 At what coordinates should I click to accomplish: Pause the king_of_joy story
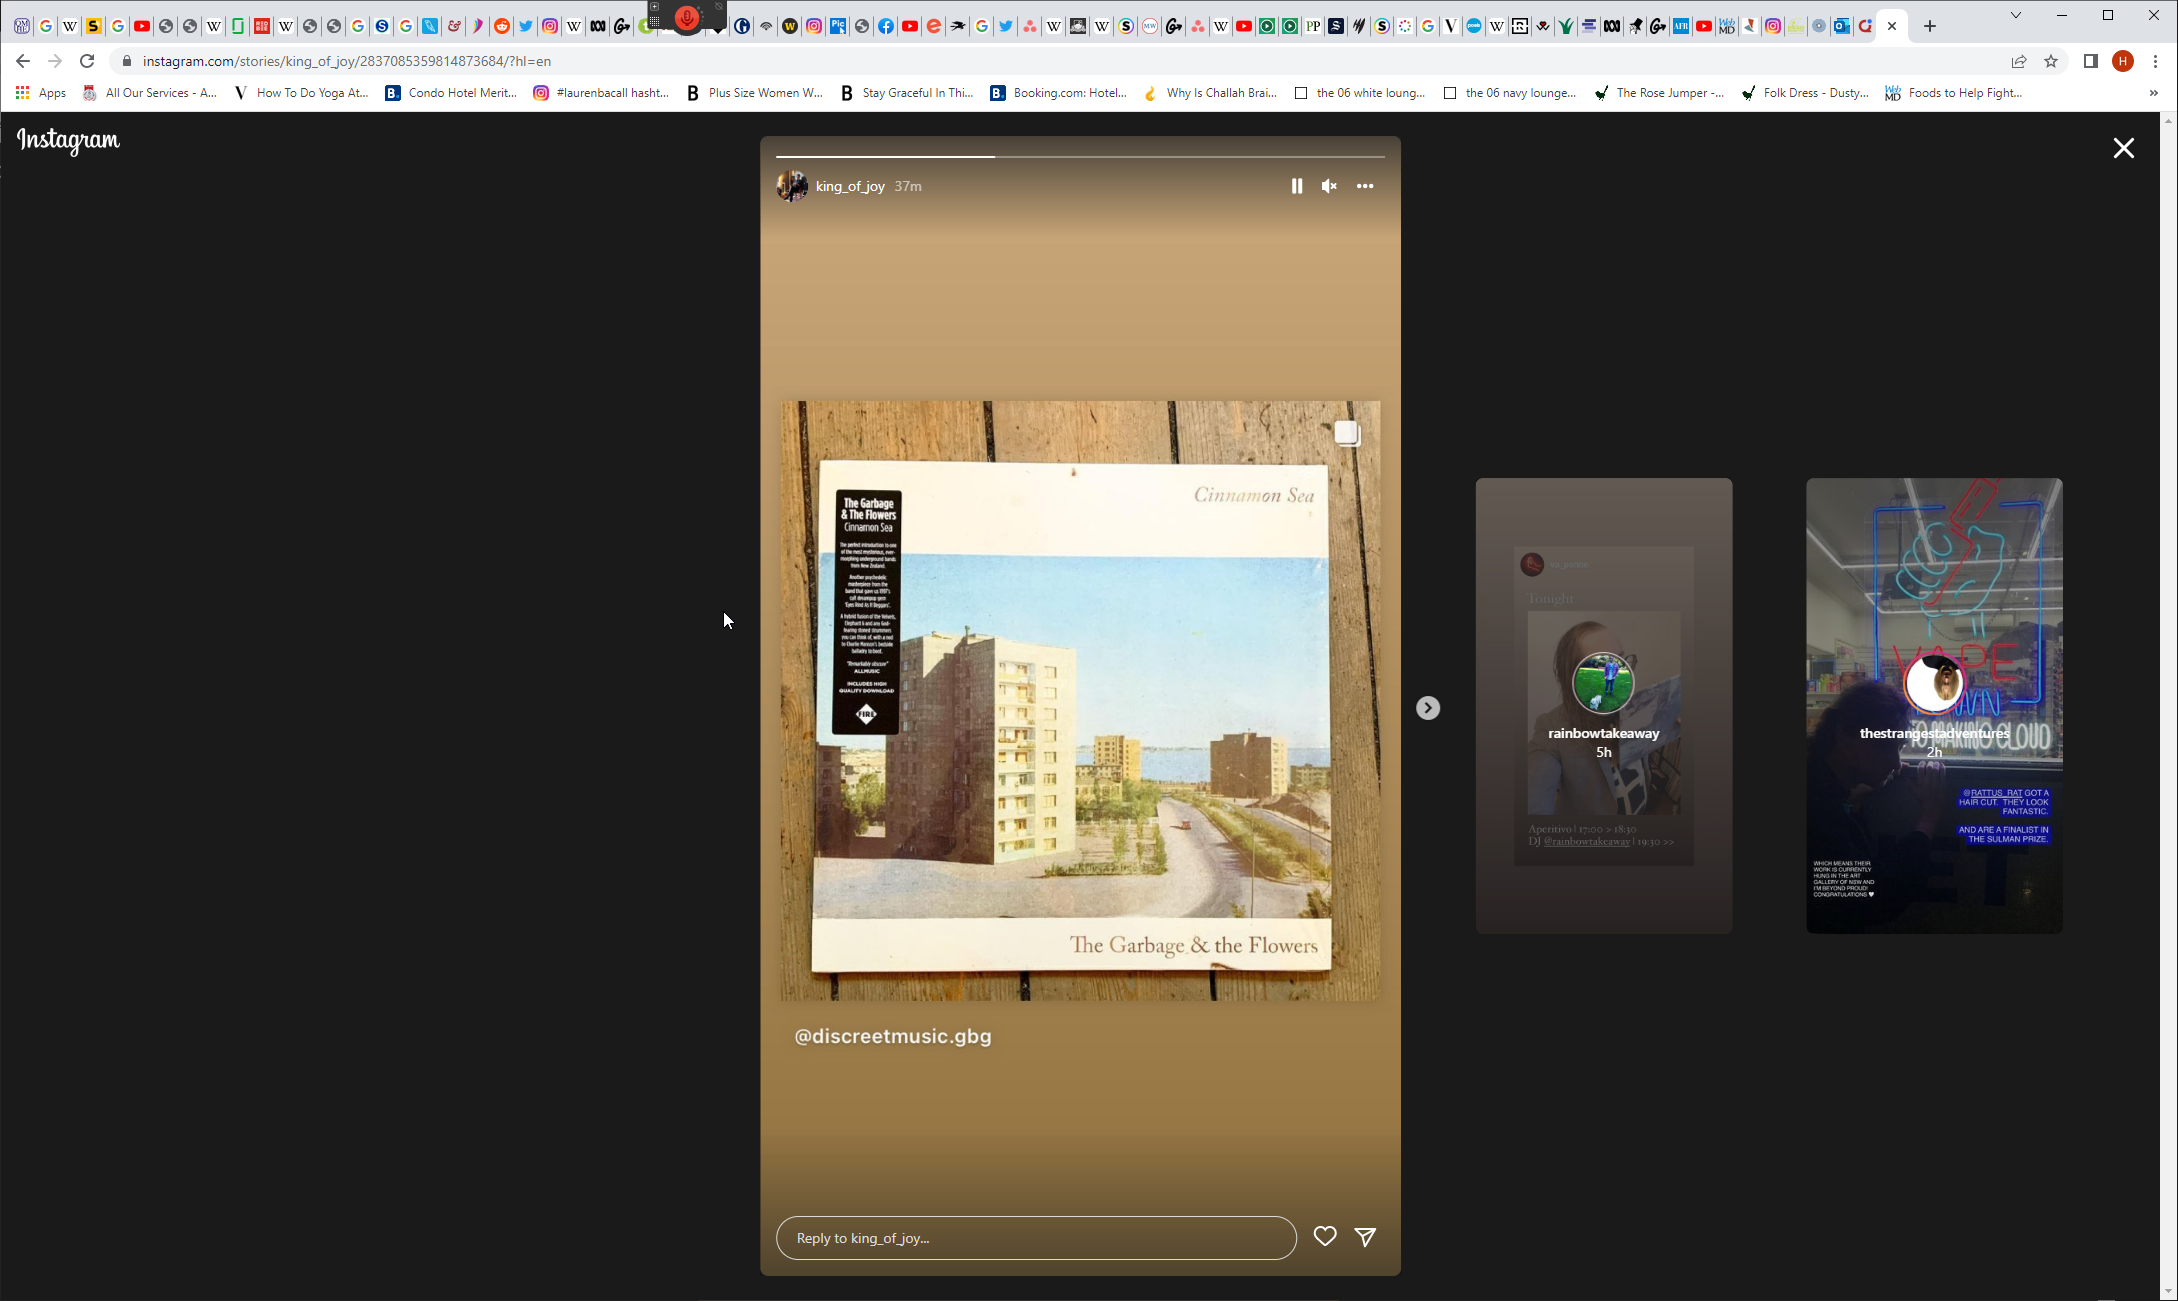[x=1297, y=186]
